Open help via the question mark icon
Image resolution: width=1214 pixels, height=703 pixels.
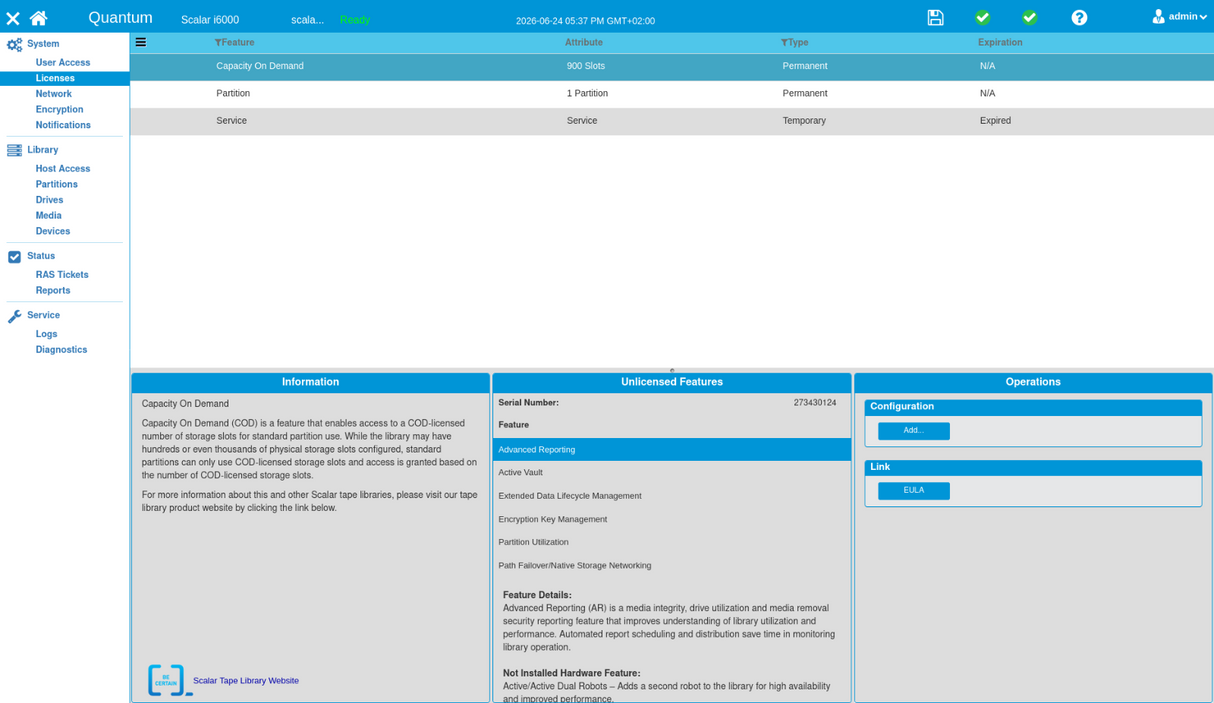tap(1079, 17)
